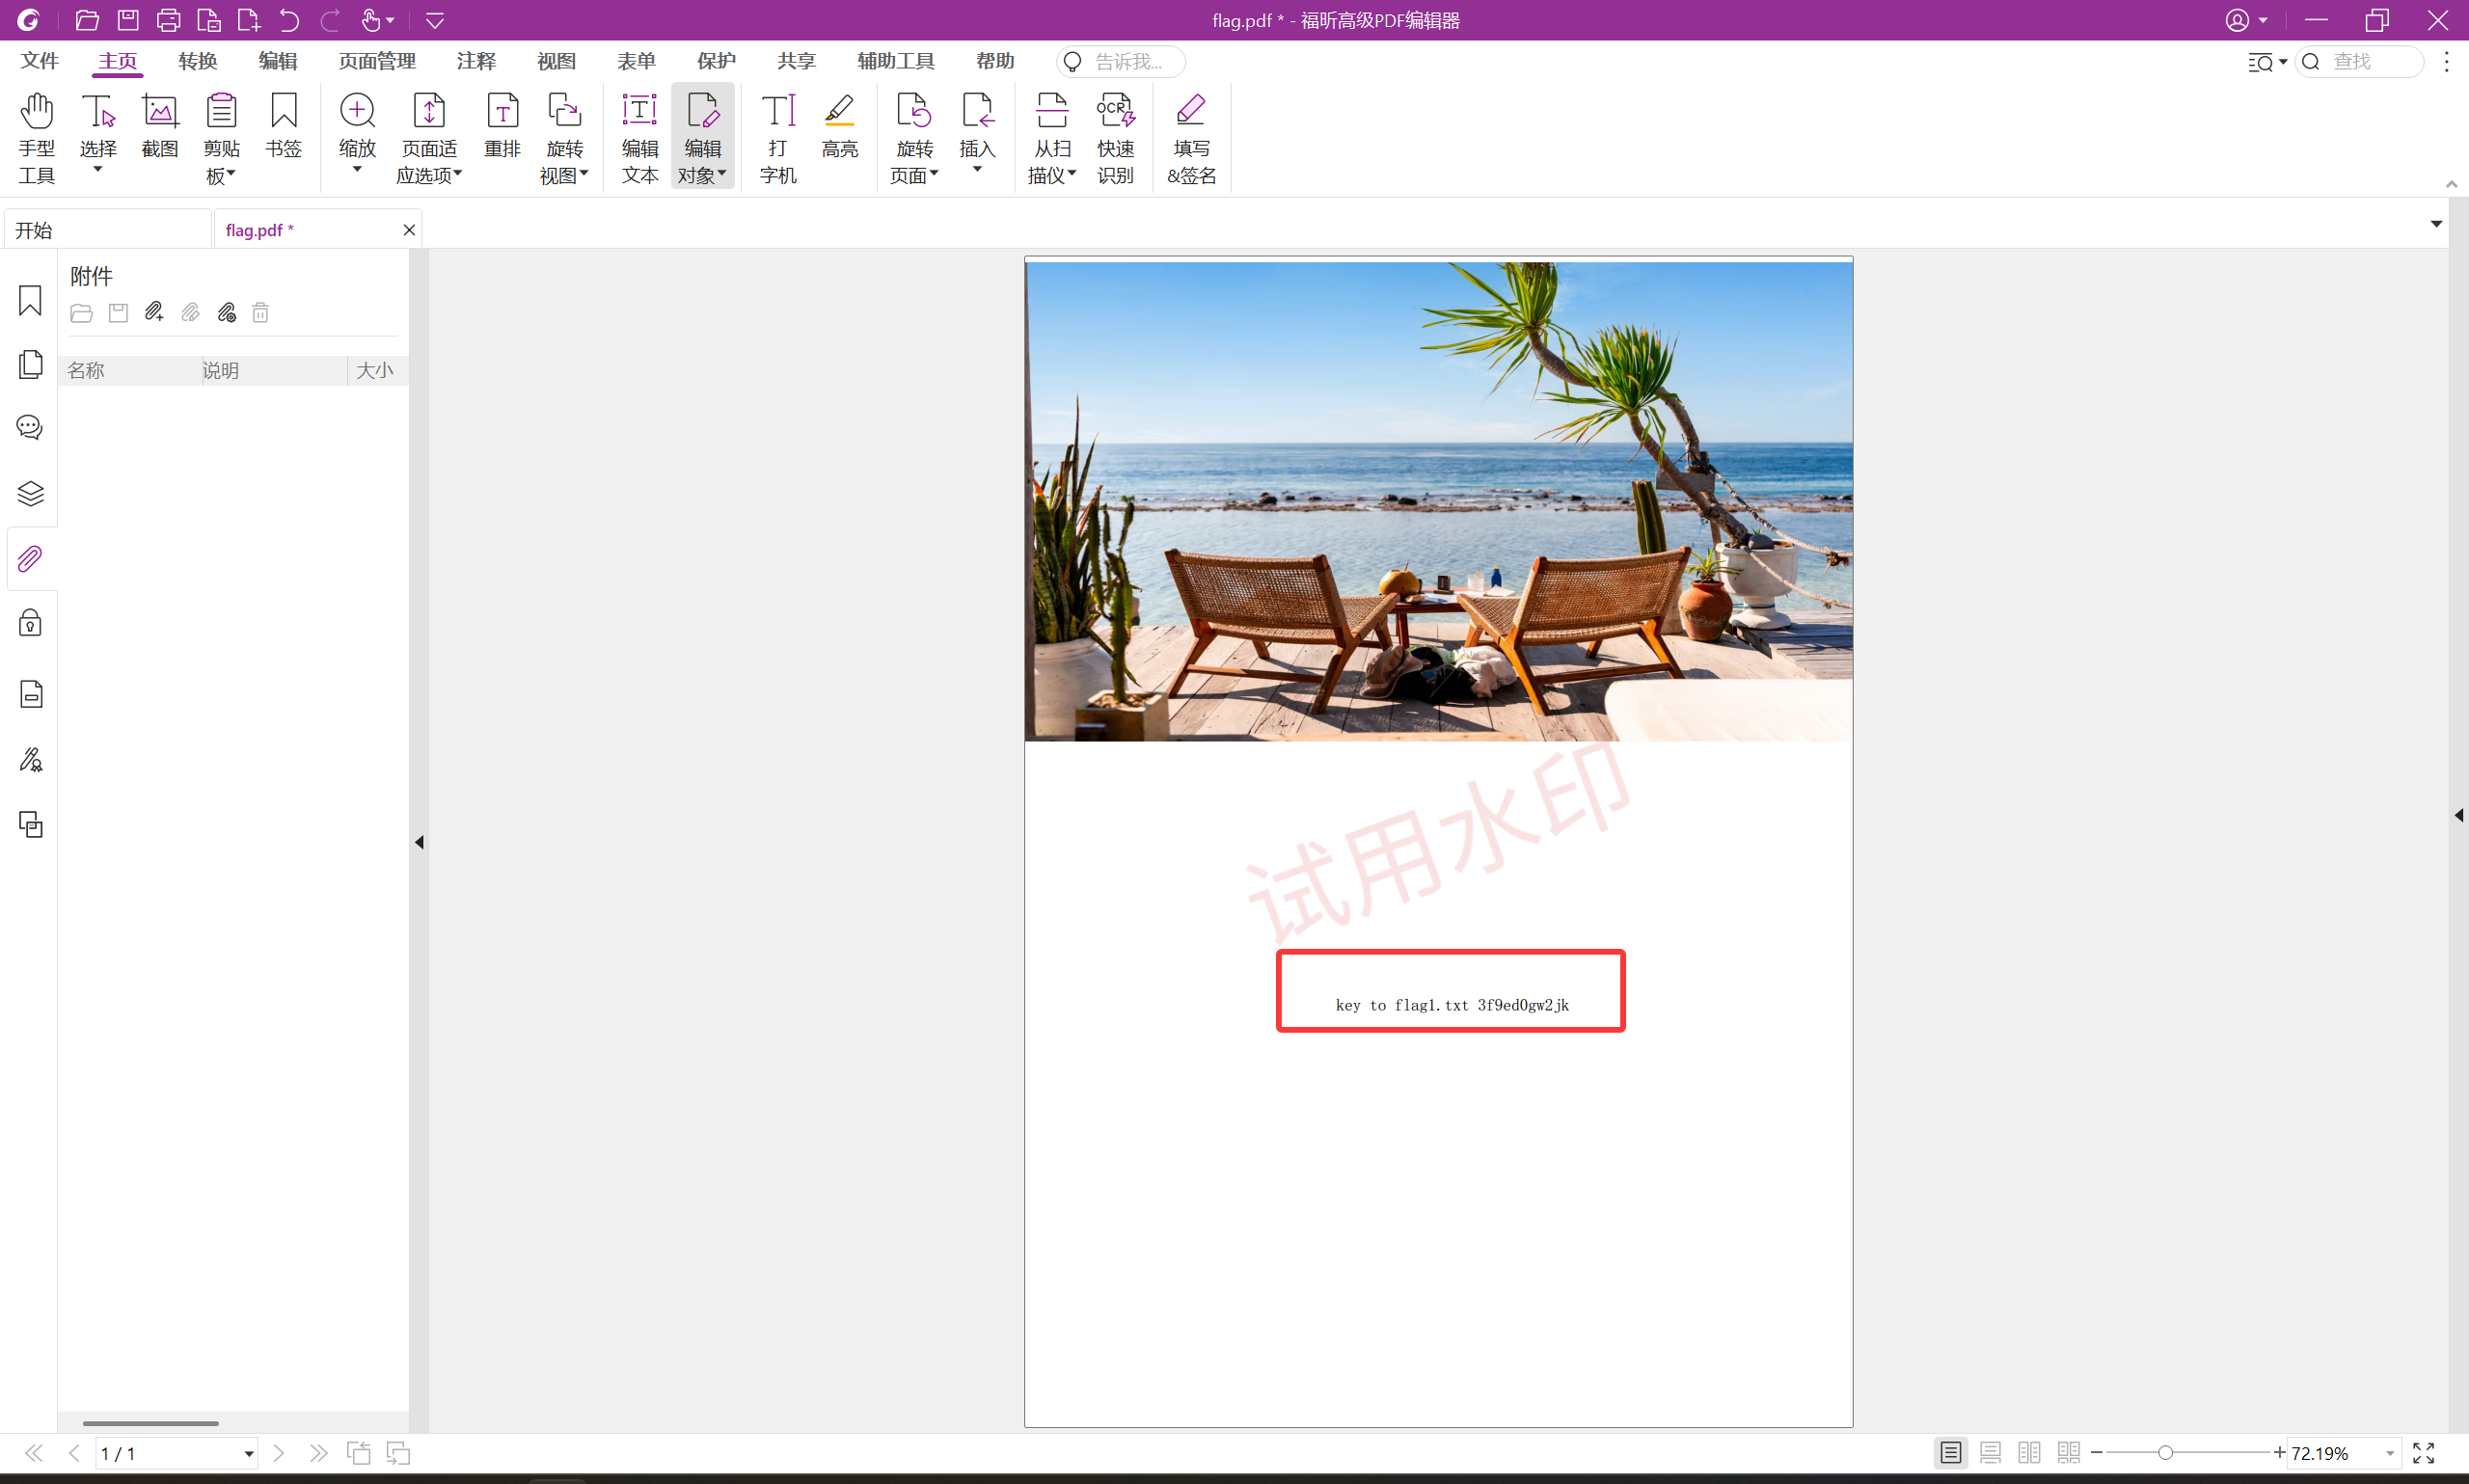Click the Find (查找) search field

pos(2361,62)
